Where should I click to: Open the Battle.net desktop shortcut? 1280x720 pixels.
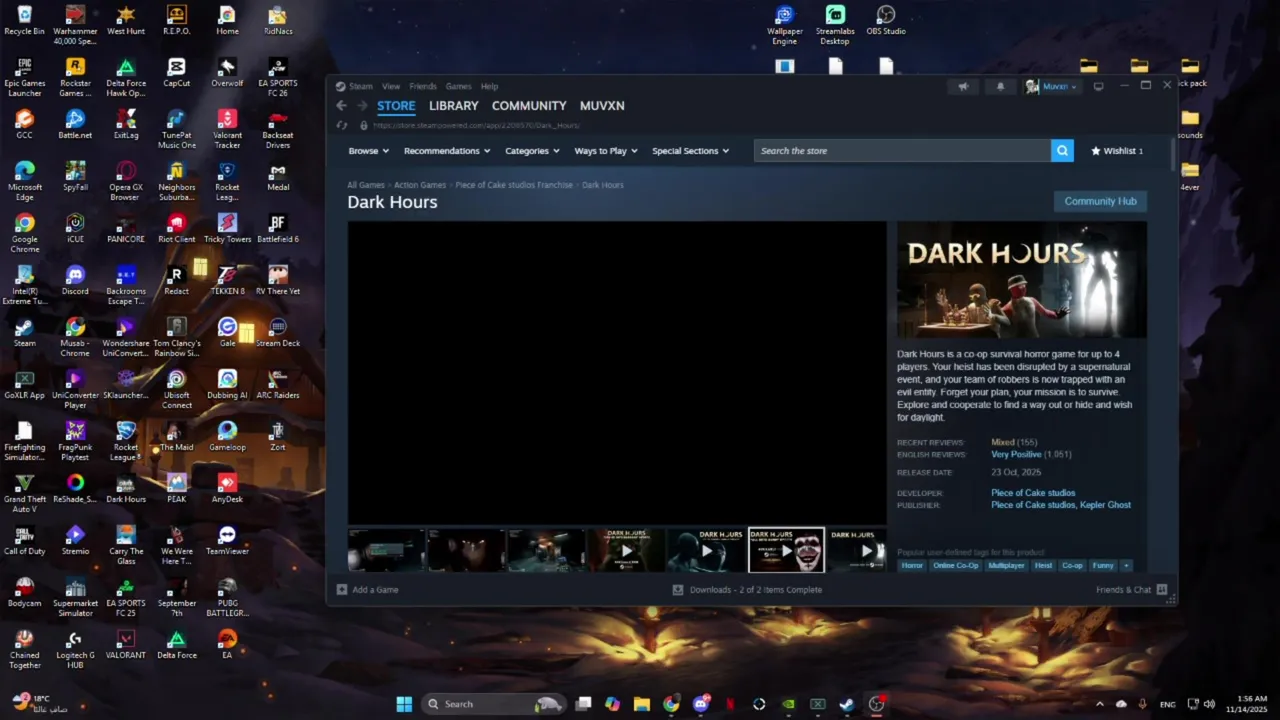pyautogui.click(x=75, y=124)
